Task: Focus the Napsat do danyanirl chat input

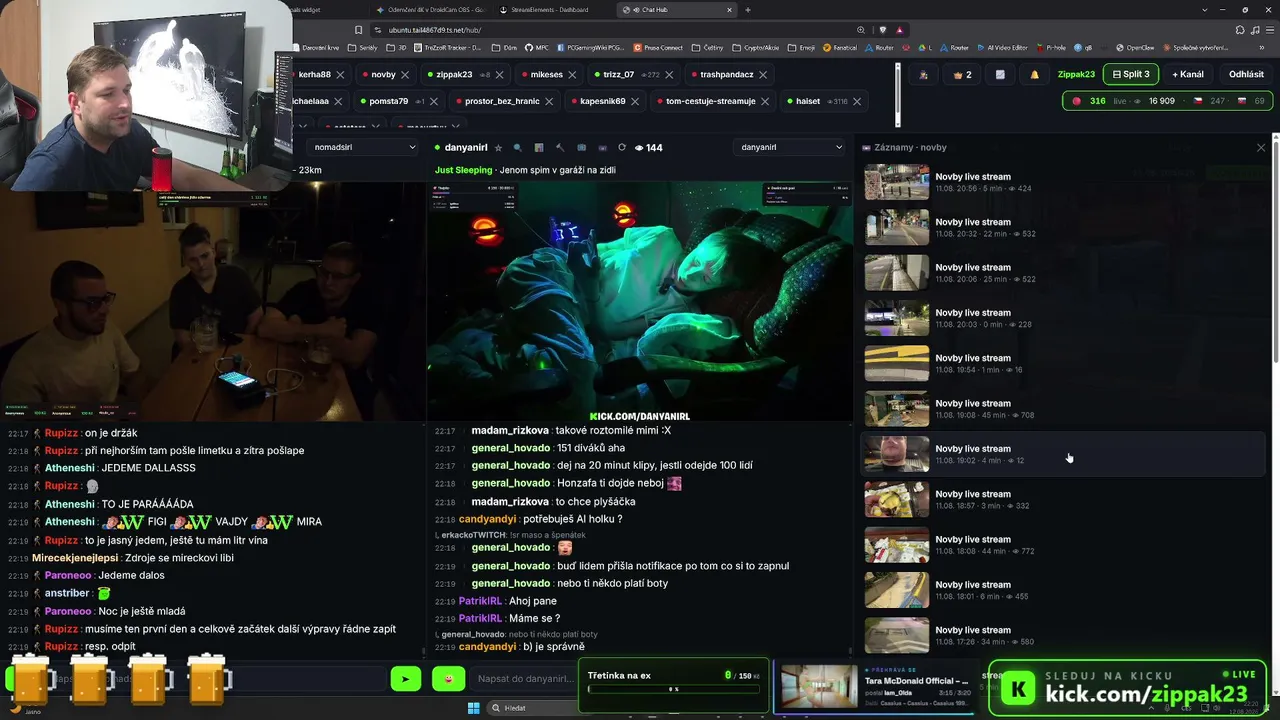Action: tap(524, 679)
